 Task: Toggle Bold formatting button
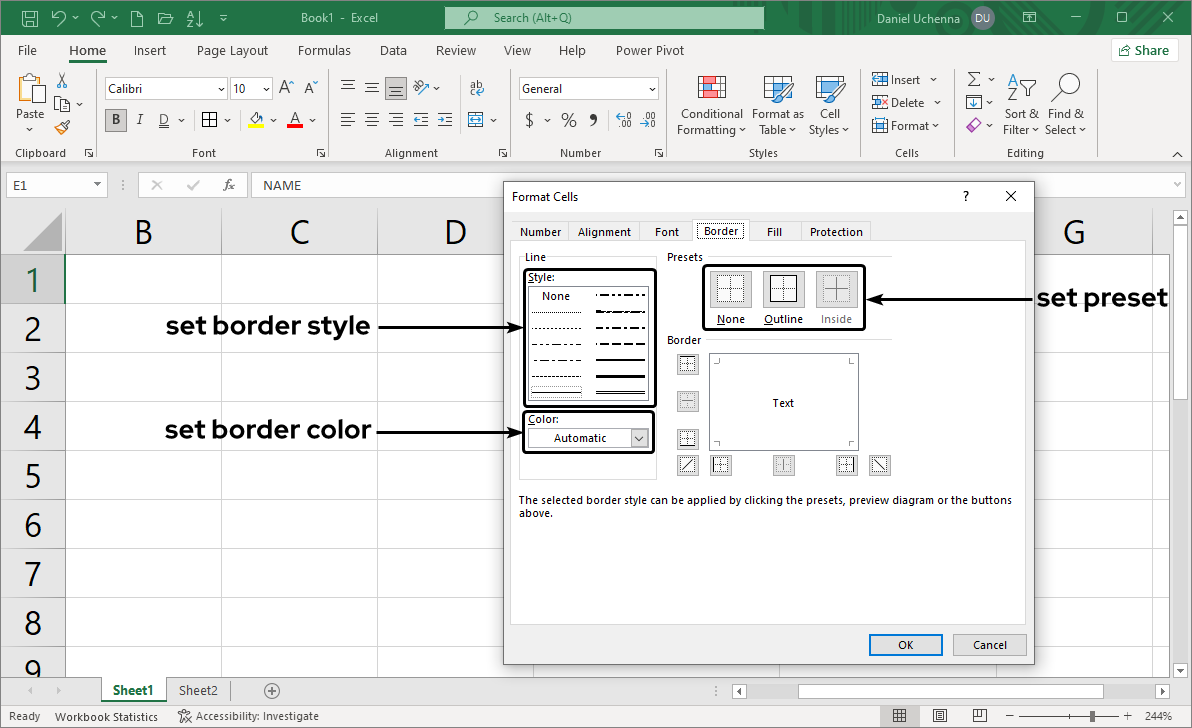pyautogui.click(x=116, y=120)
